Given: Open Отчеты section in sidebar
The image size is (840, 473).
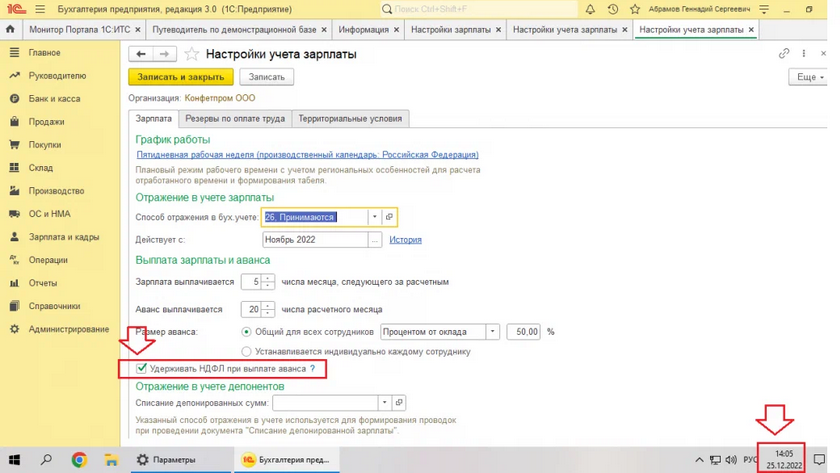Looking at the screenshot, I should point(42,283).
